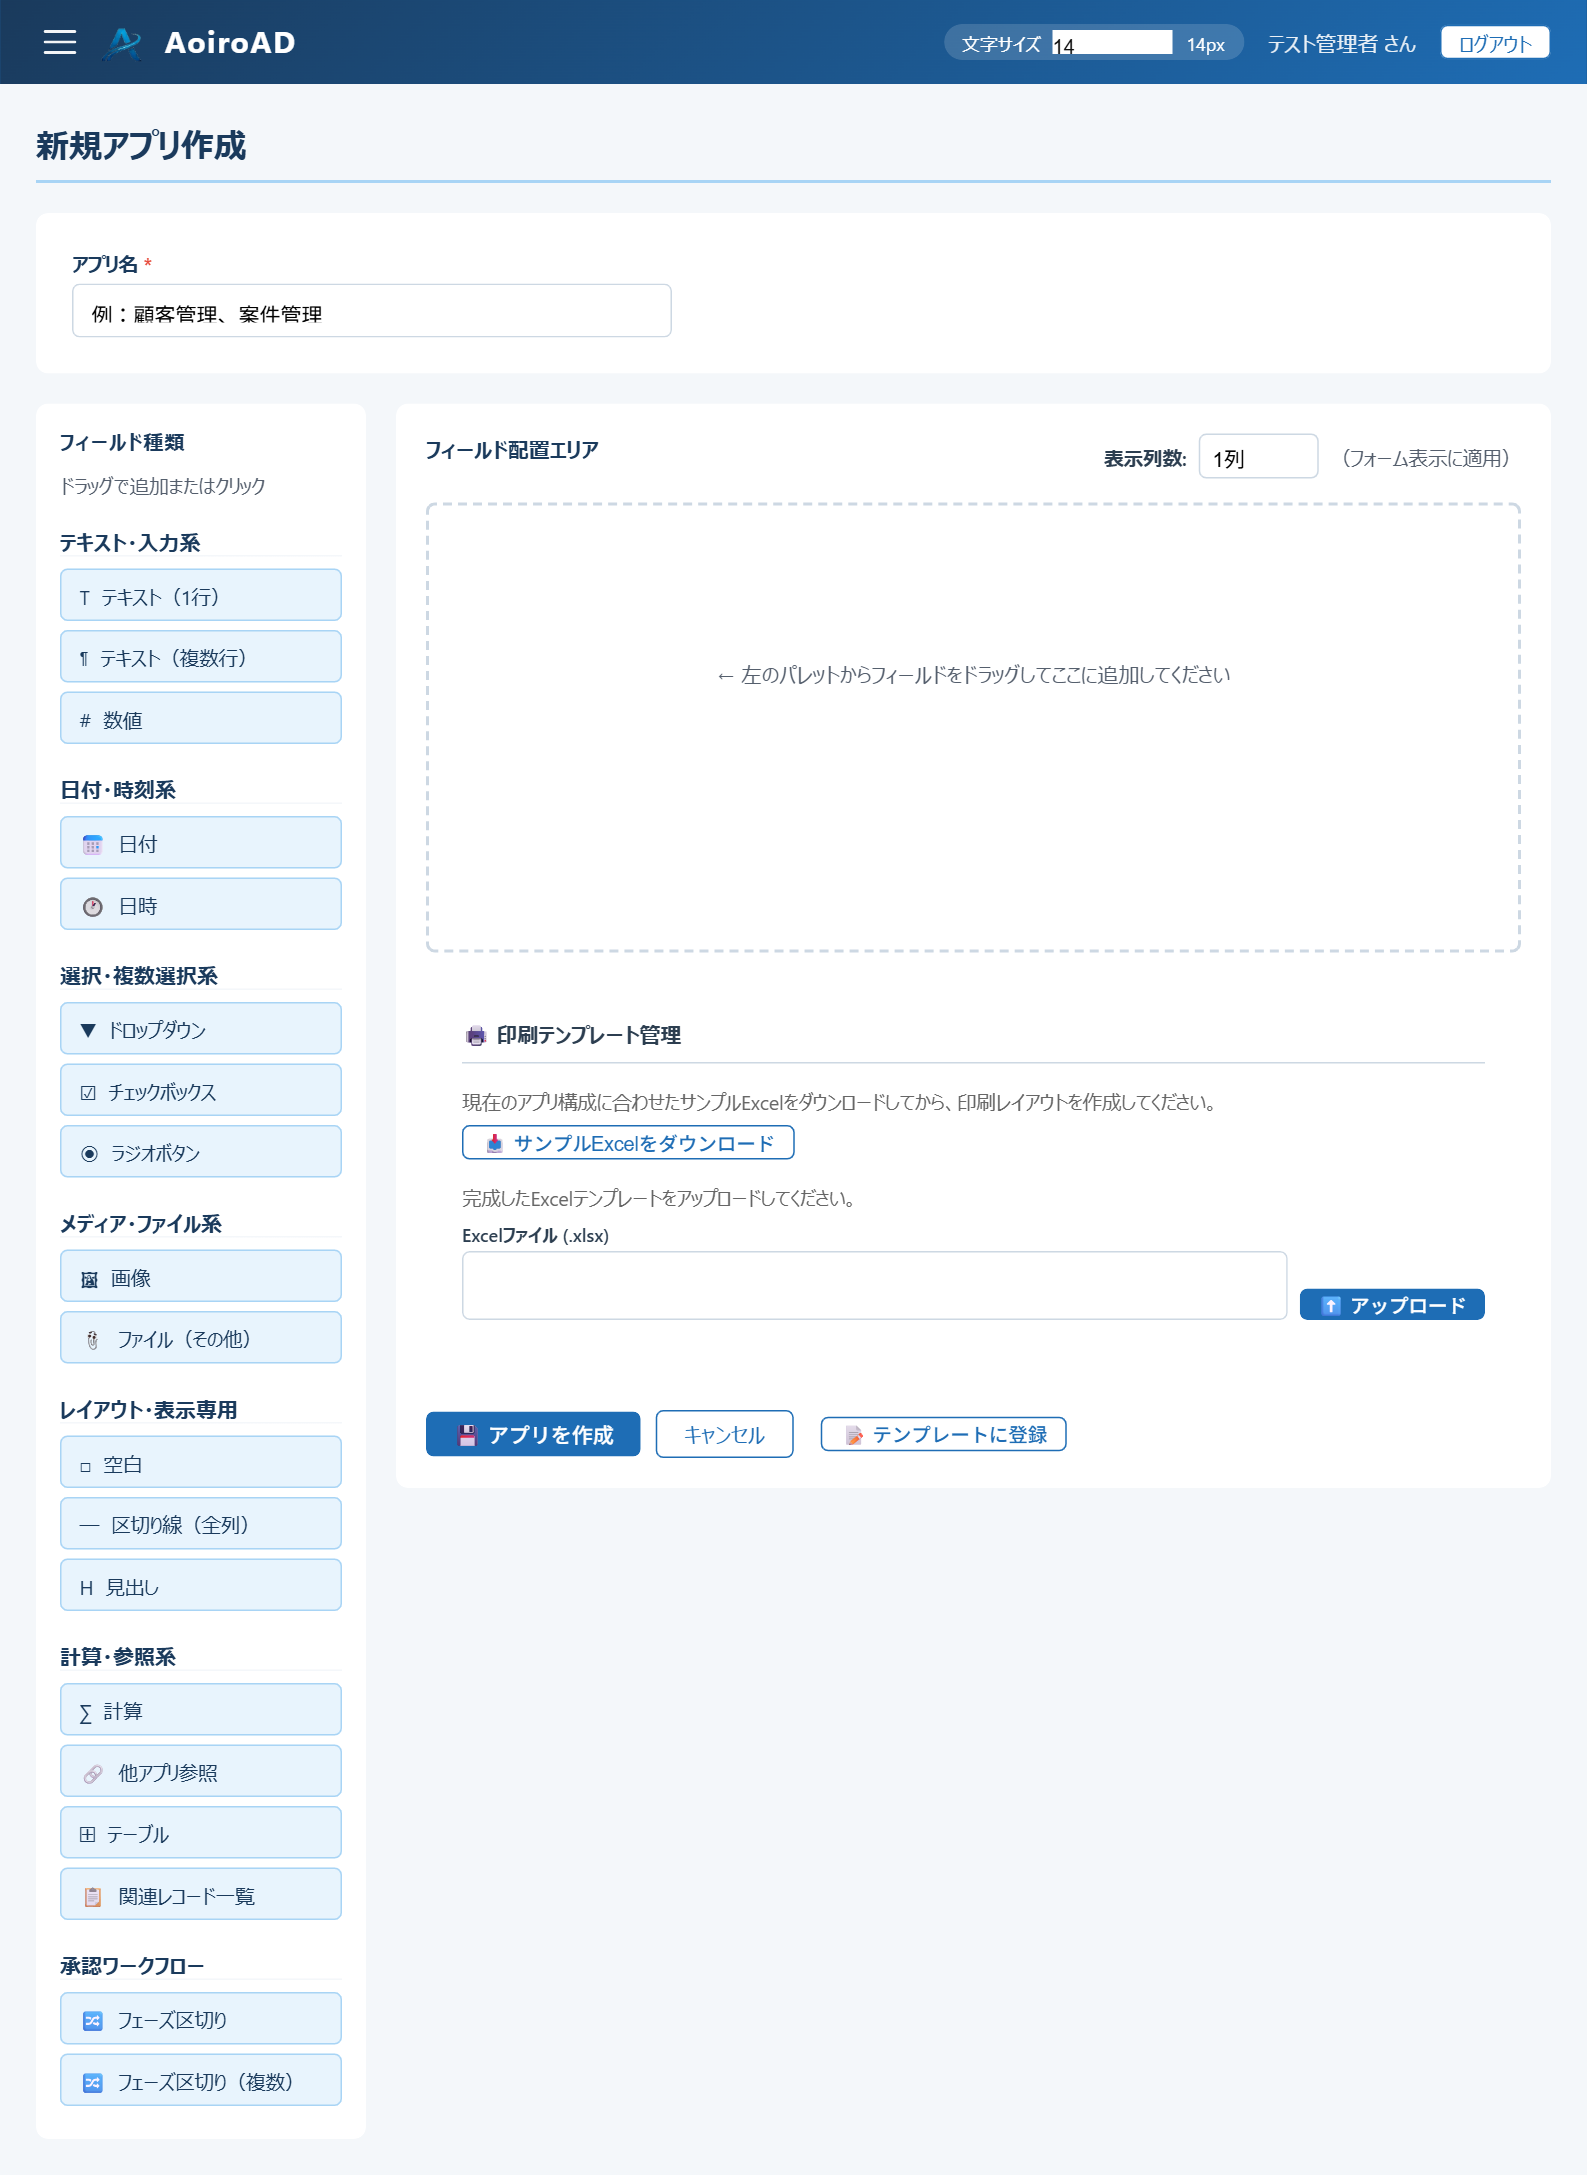Open the 表示列数 column count dropdown
Viewport: 1587px width, 2175px height.
tap(1258, 457)
